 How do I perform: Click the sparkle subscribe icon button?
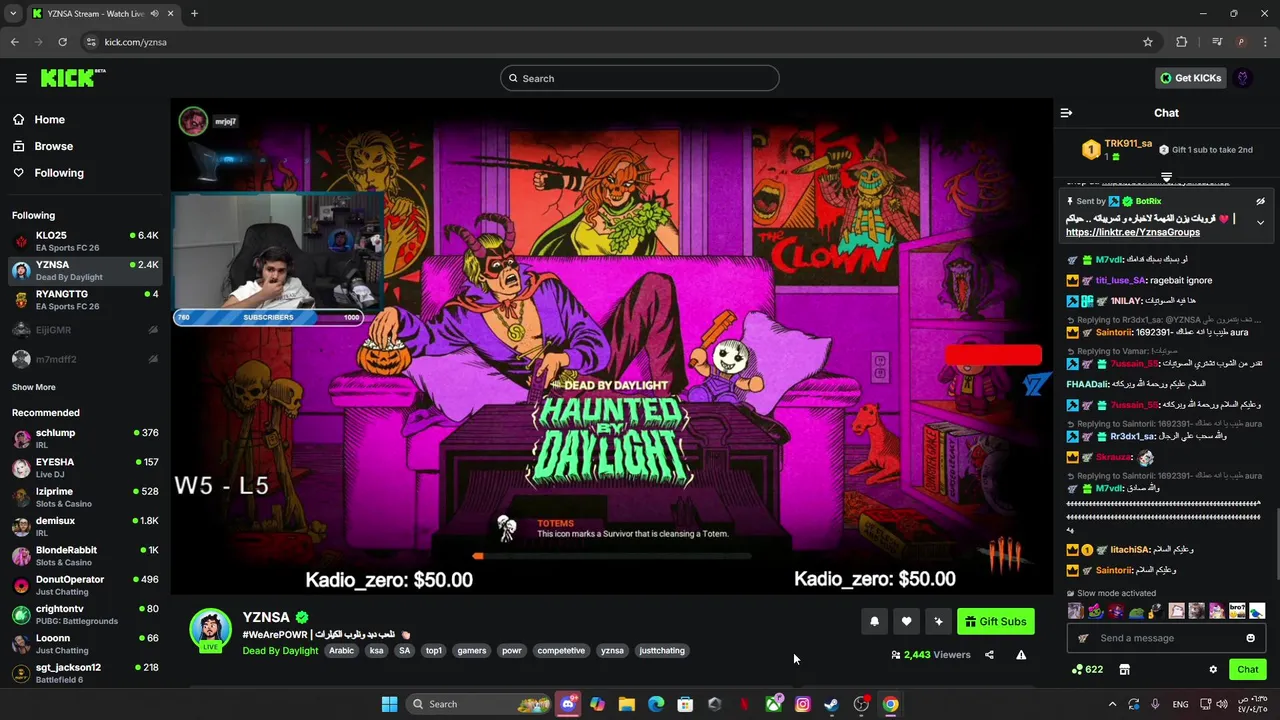coord(938,621)
